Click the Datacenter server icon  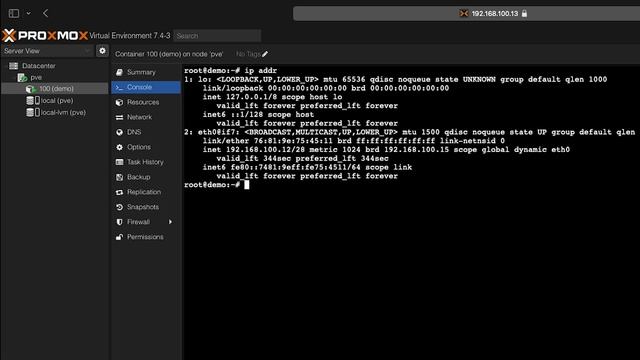13,66
